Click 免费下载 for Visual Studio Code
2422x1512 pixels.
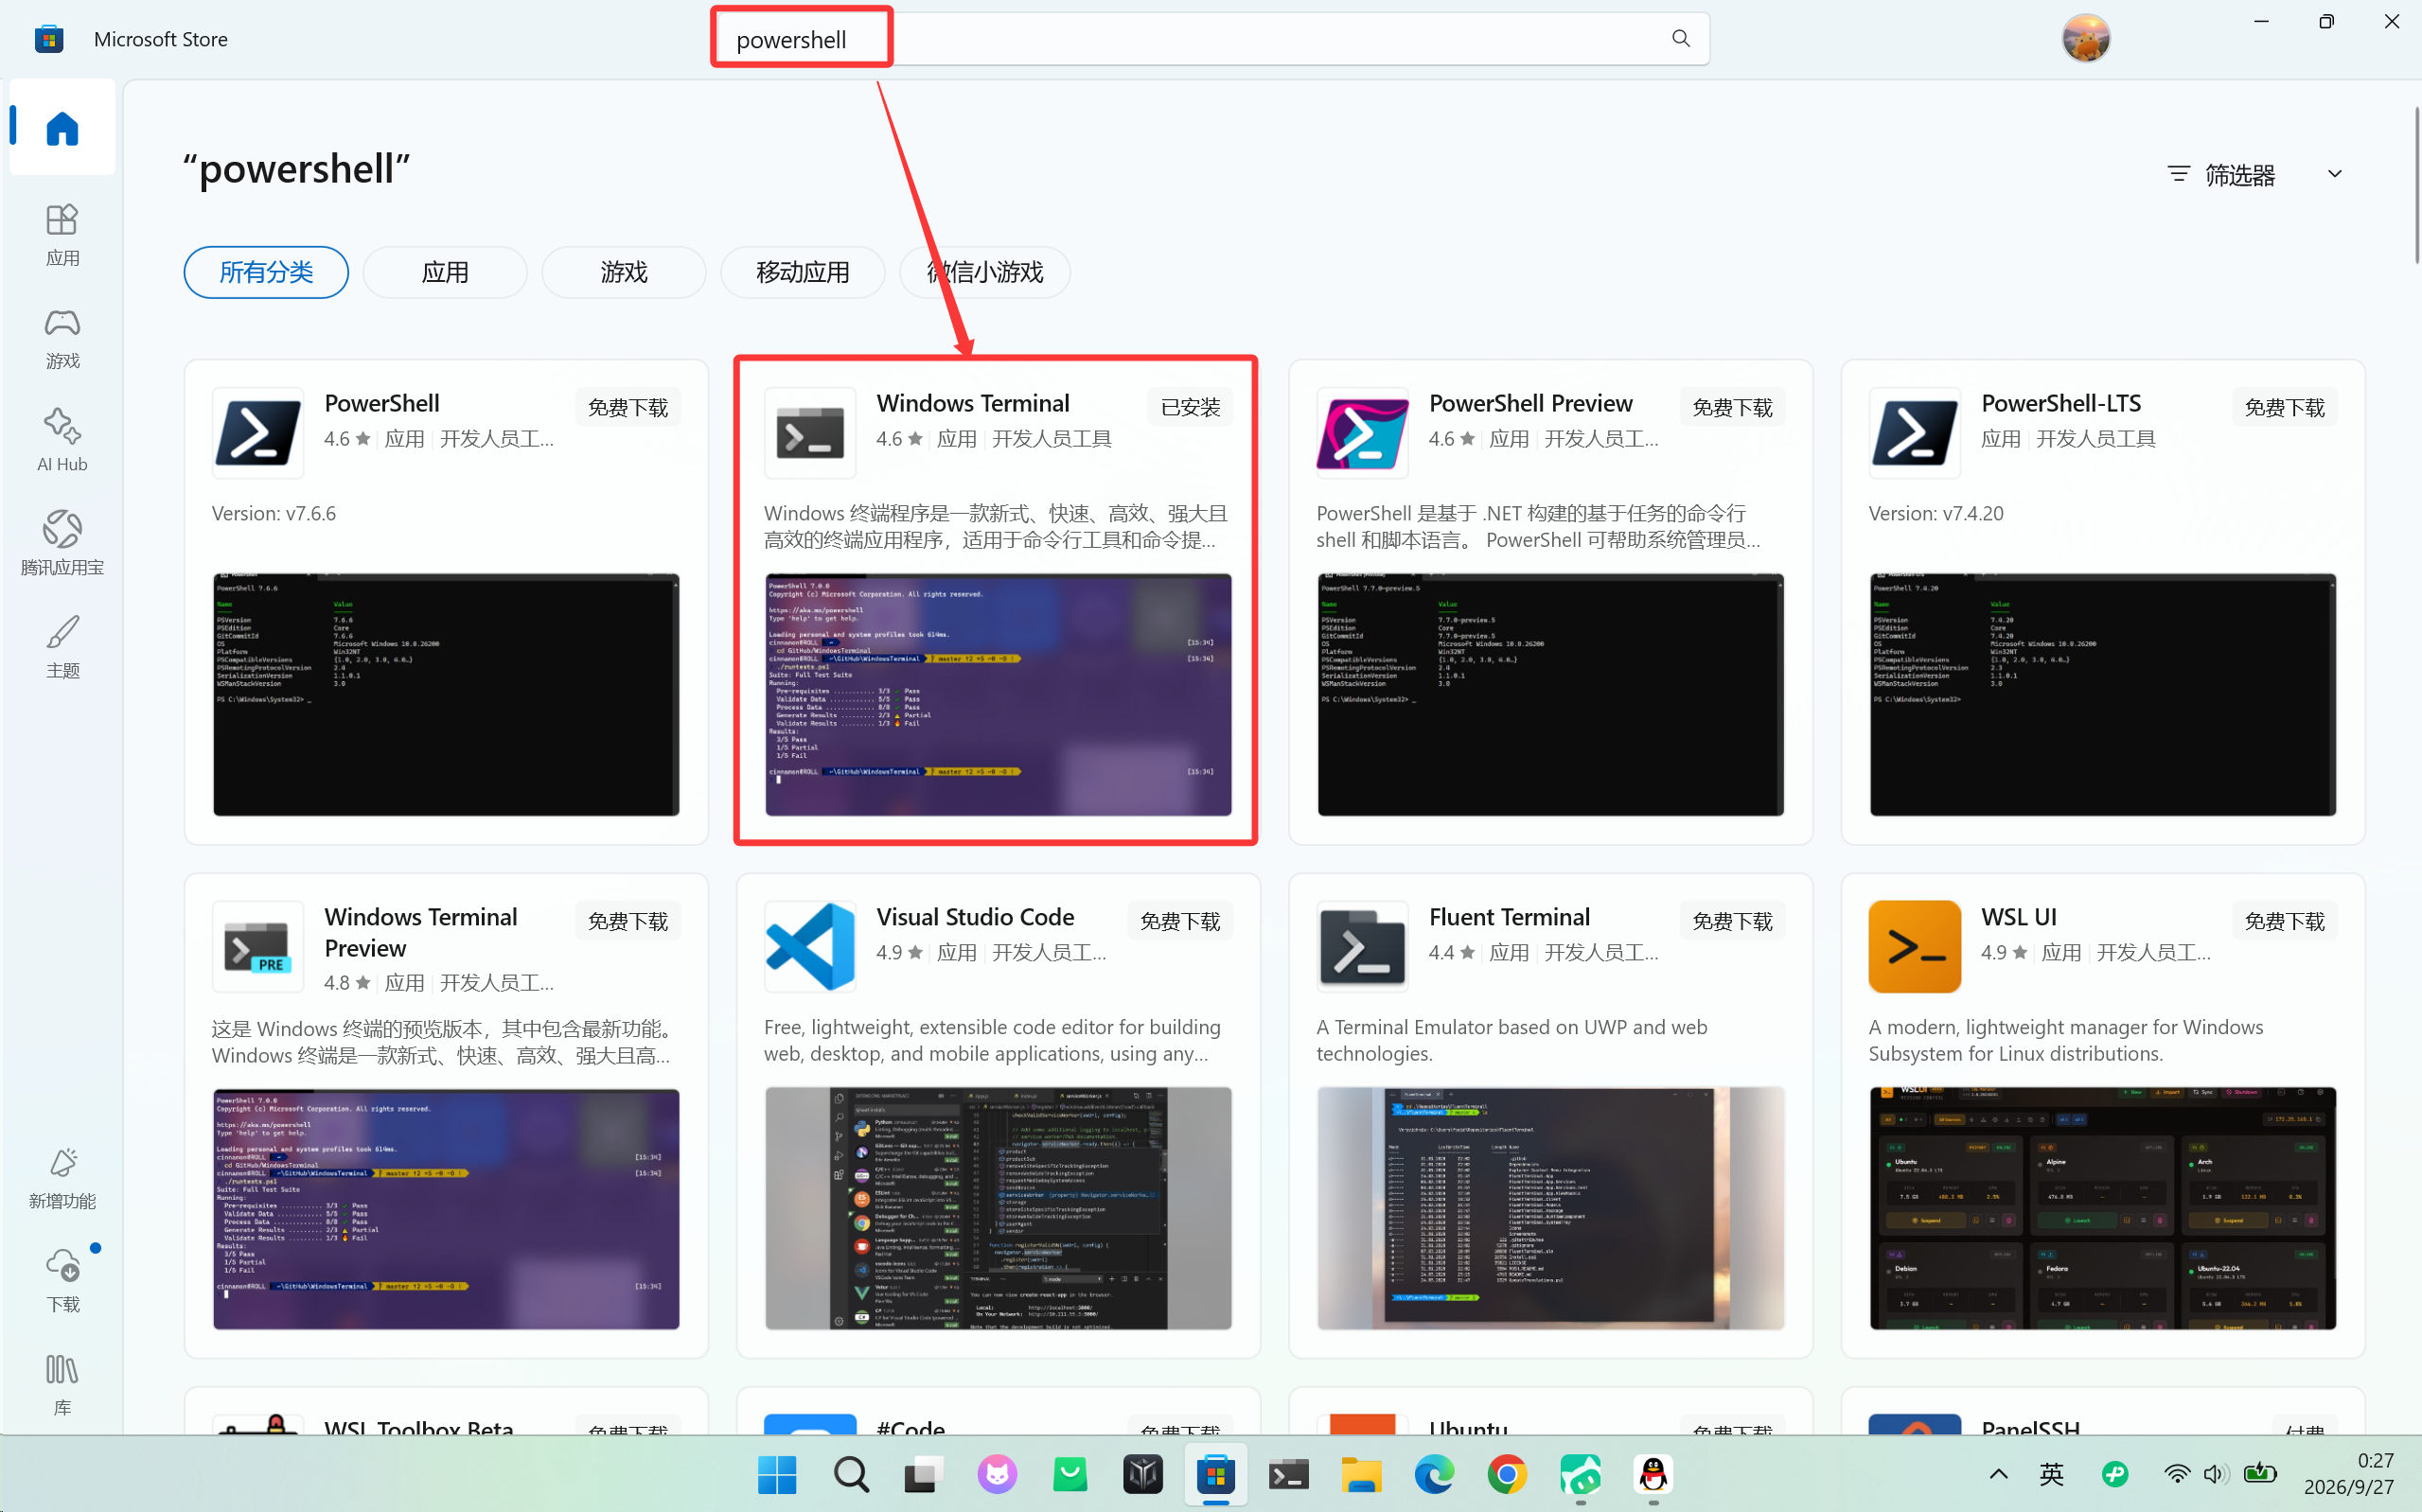(1180, 921)
